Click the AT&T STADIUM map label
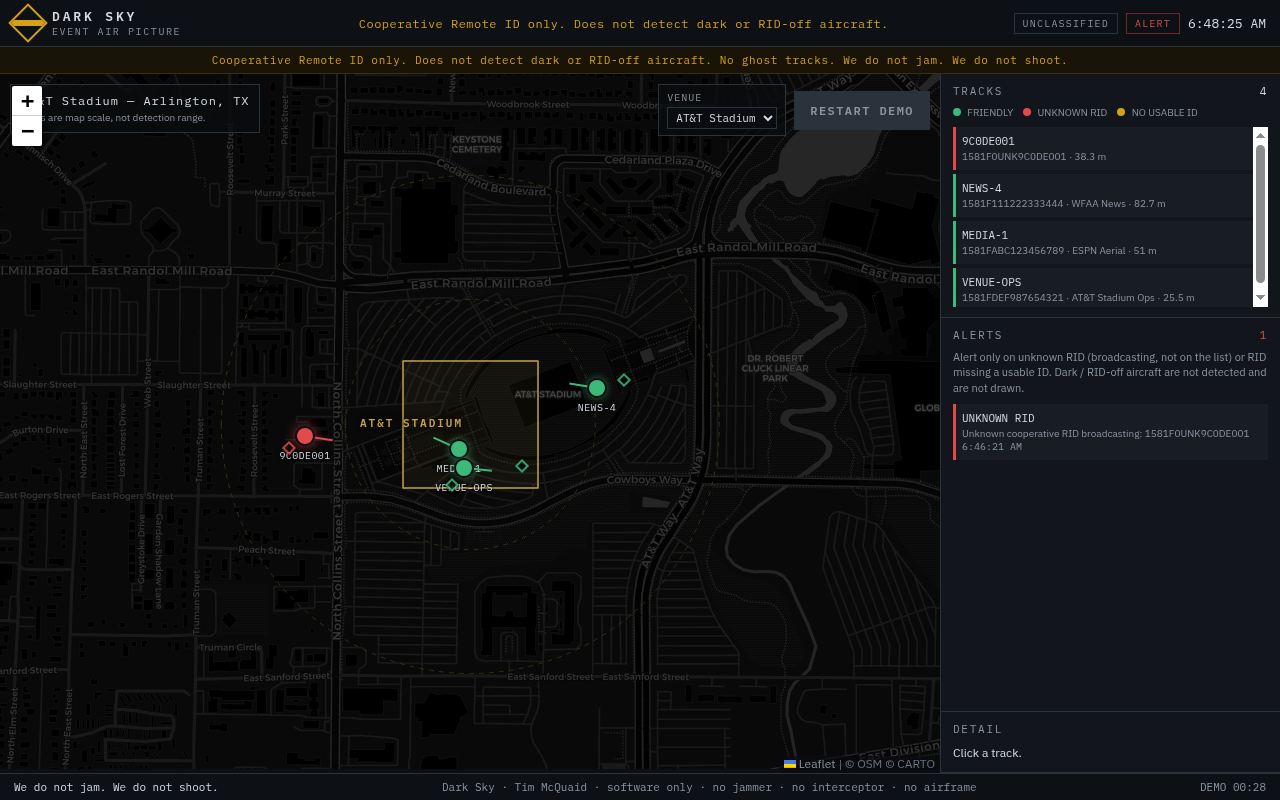Viewport: 1280px width, 800px height. point(411,424)
